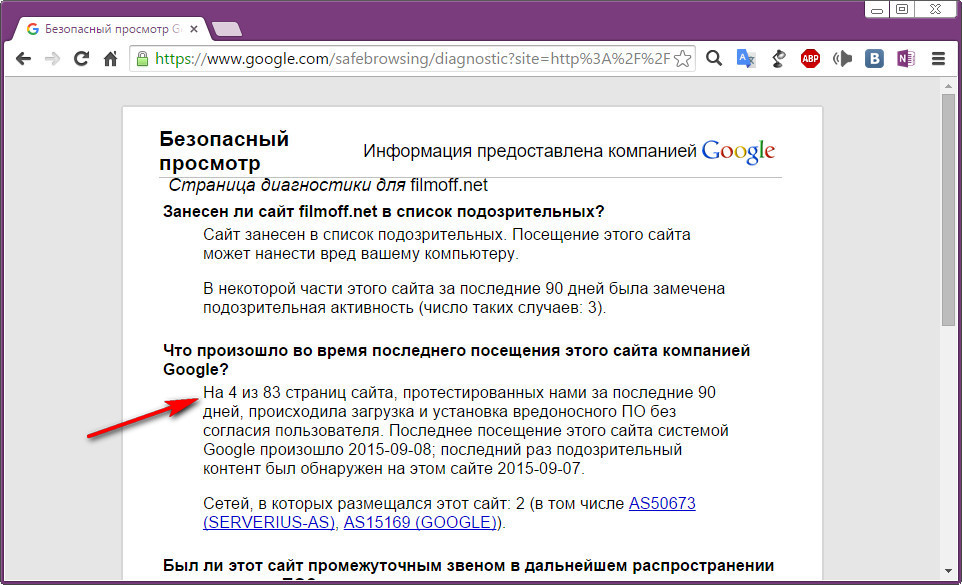Open a new tab
This screenshot has width=962, height=585.
coord(226,29)
